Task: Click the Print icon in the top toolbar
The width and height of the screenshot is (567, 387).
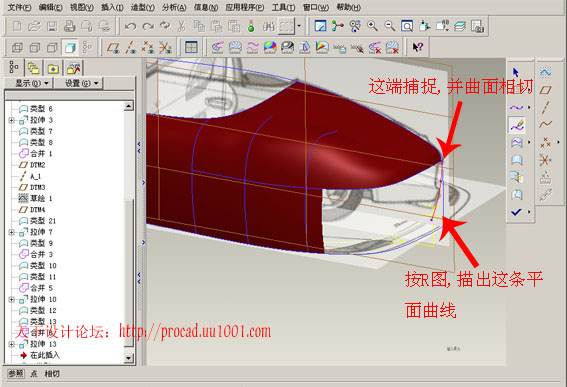Action: tap(69, 26)
